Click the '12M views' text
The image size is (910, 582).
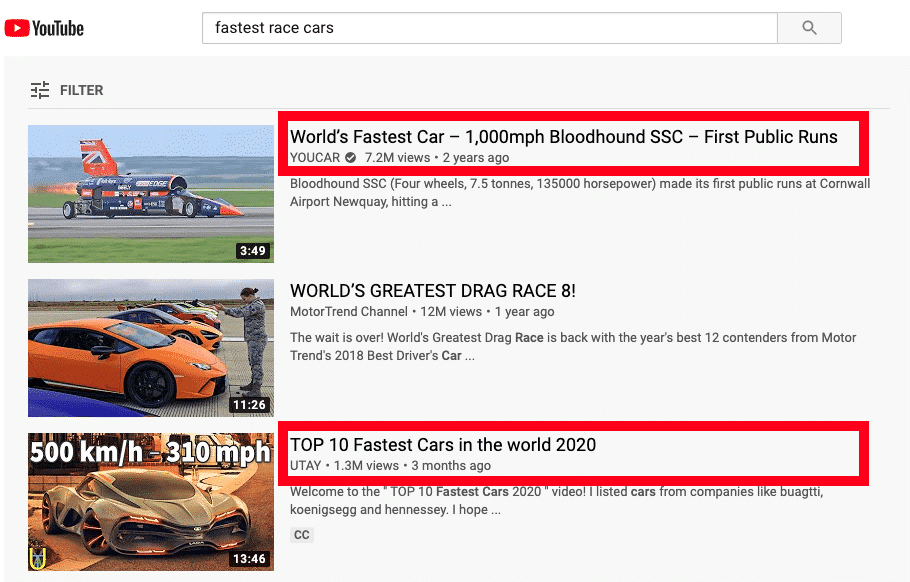coord(451,312)
